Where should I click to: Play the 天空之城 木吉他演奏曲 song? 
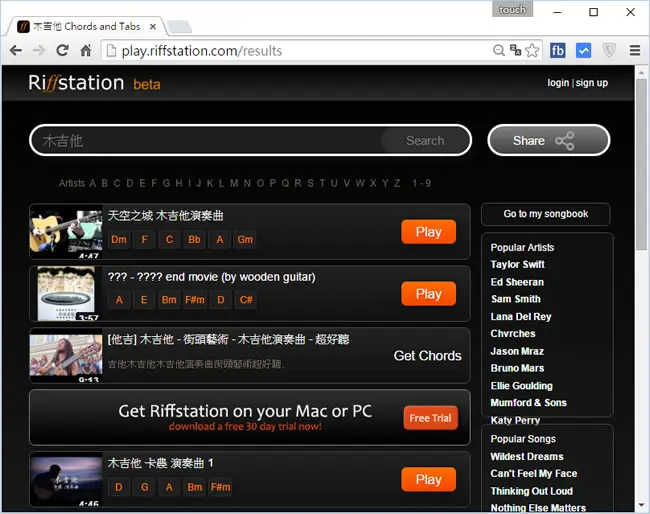428,232
